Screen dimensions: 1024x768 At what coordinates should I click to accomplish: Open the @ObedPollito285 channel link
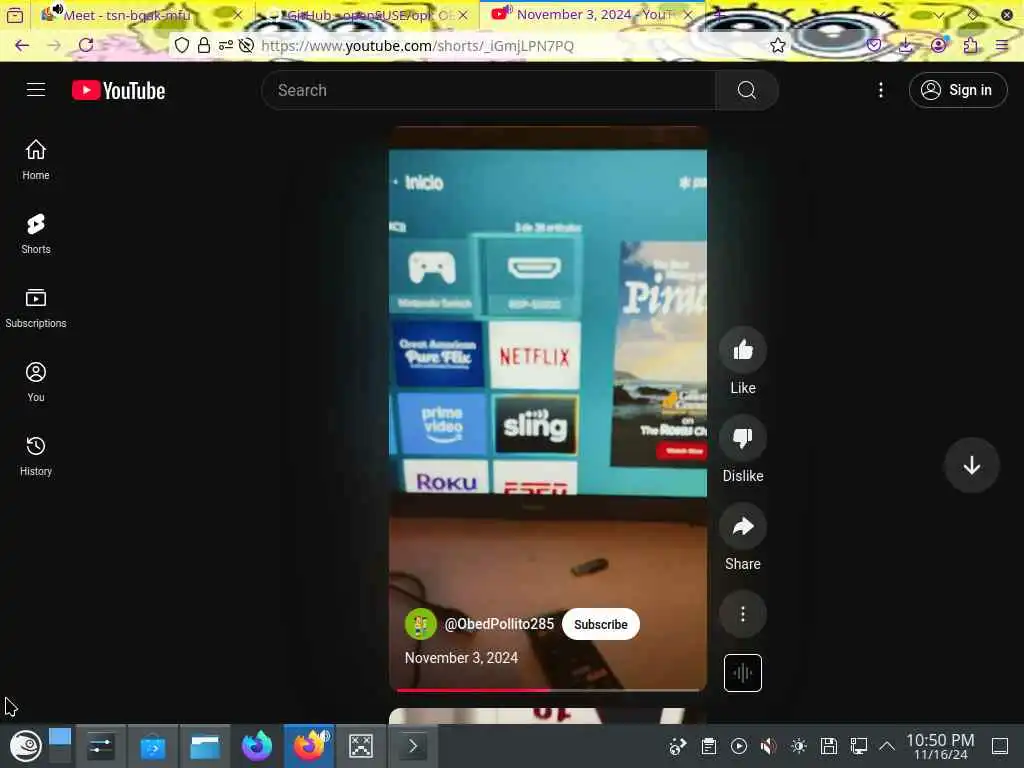click(499, 624)
